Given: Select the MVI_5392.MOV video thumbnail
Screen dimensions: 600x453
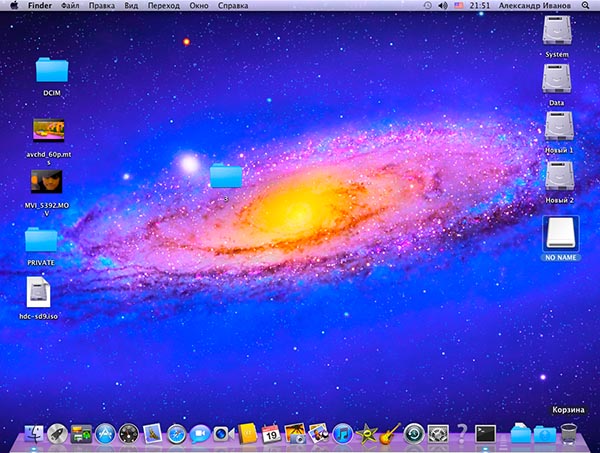Looking at the screenshot, I should click(x=46, y=181).
